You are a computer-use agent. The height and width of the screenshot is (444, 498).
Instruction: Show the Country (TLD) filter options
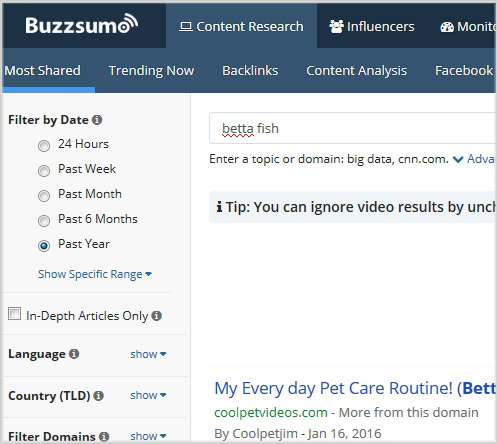(148, 395)
